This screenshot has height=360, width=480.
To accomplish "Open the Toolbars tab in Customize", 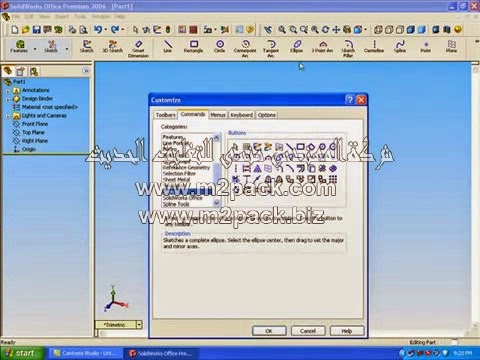I will 166,115.
